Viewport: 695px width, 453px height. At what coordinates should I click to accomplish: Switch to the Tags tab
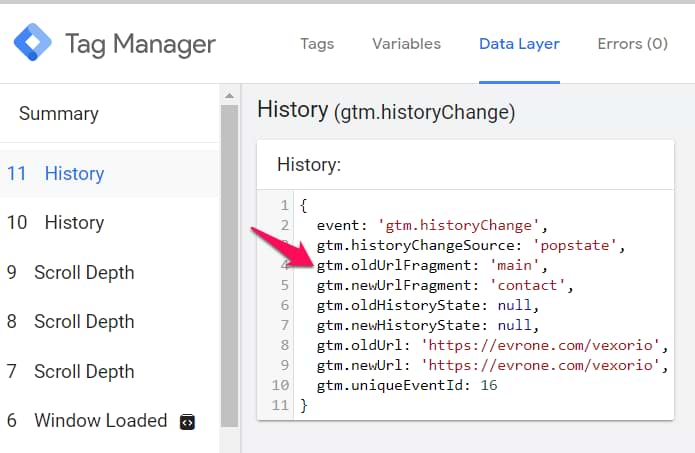[317, 44]
